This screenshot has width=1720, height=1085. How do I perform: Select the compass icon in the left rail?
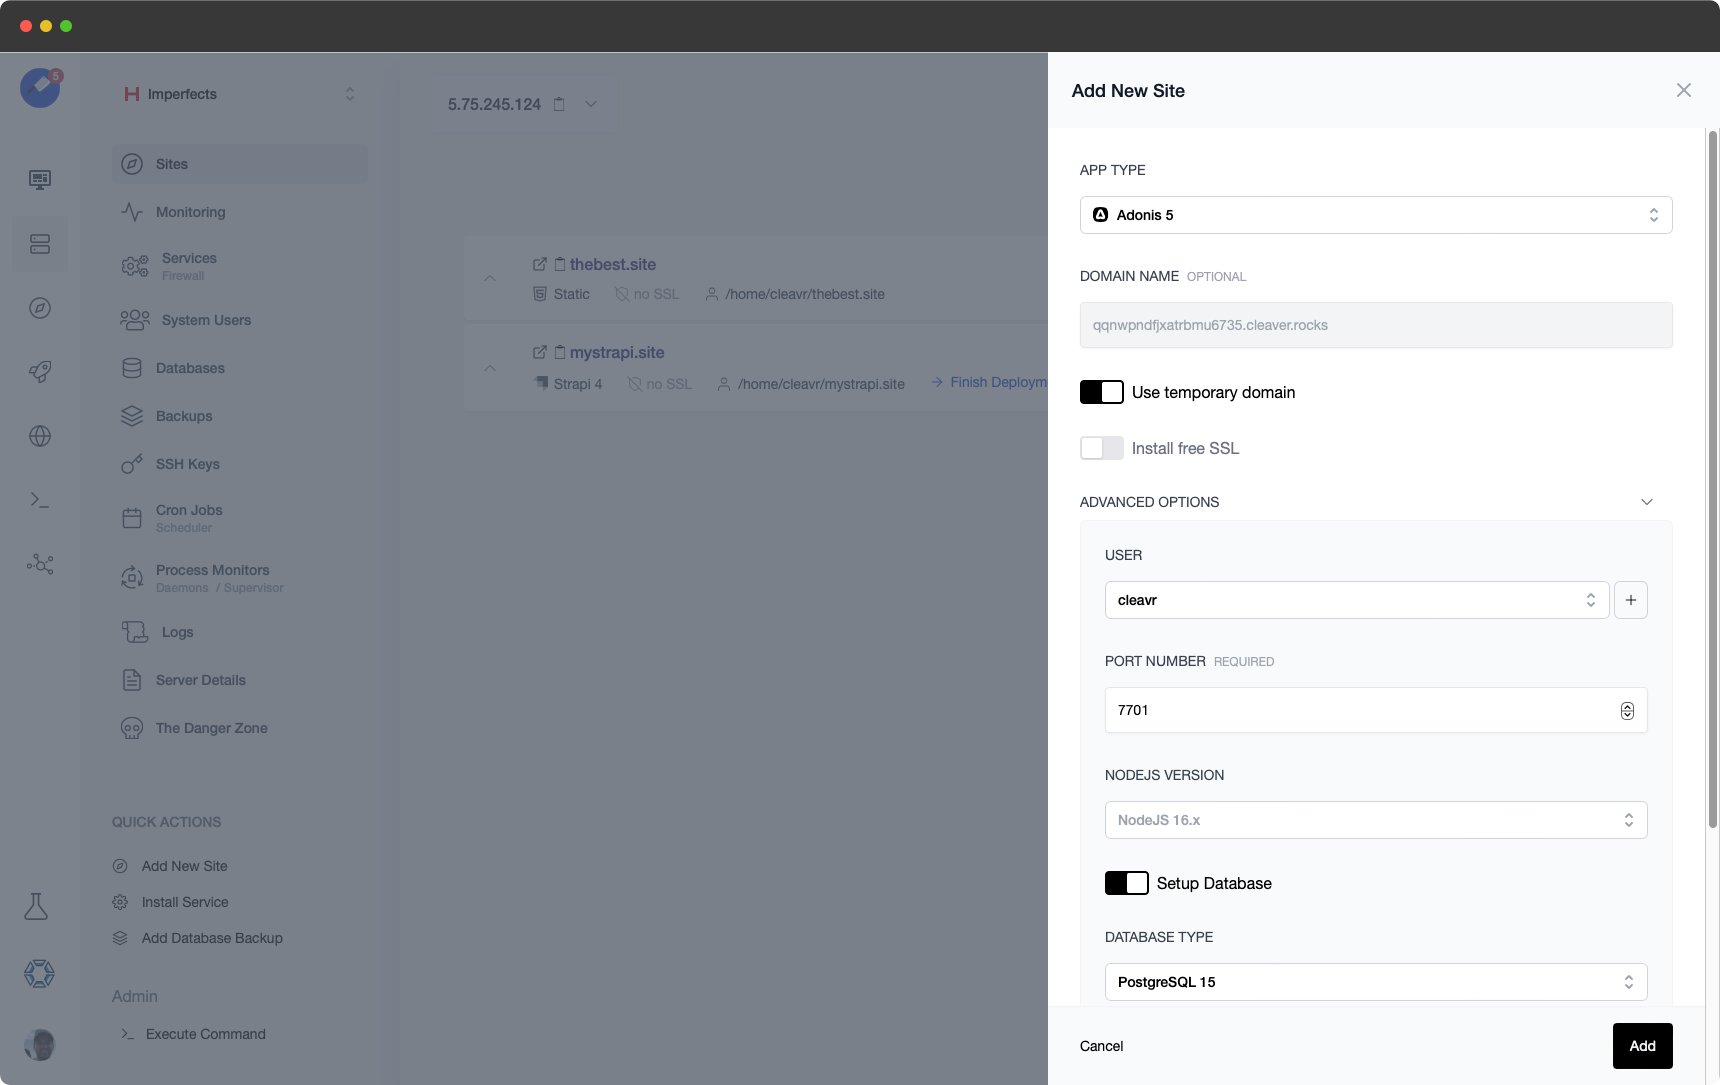39,308
